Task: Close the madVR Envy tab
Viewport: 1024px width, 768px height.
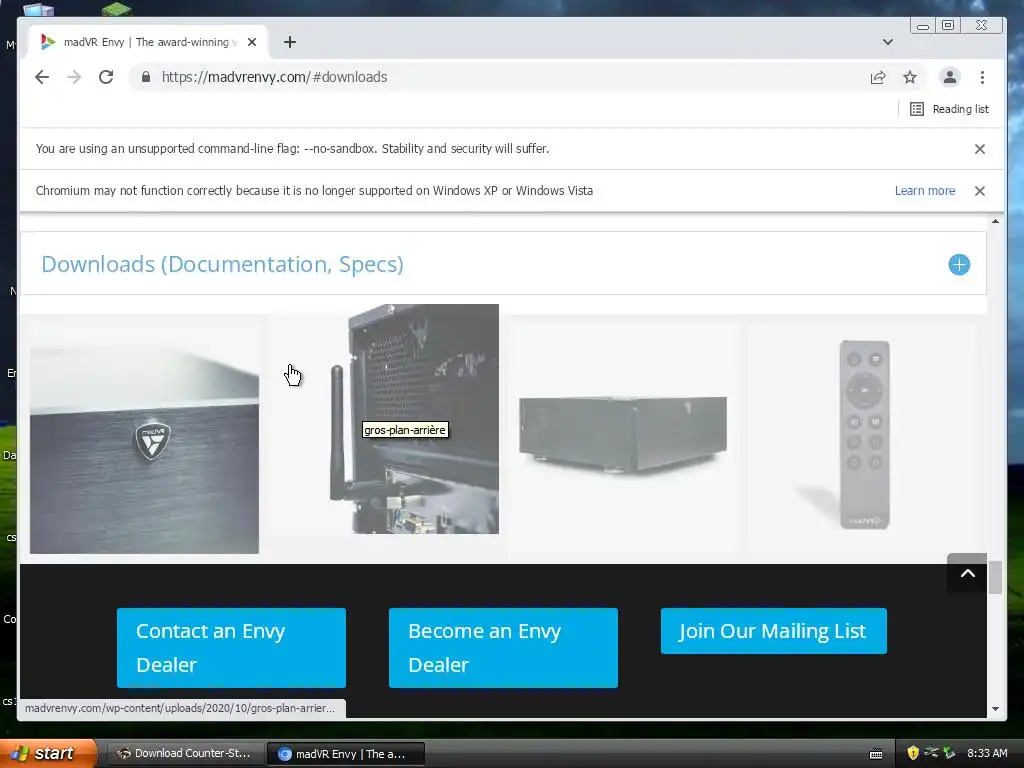Action: pos(252,42)
